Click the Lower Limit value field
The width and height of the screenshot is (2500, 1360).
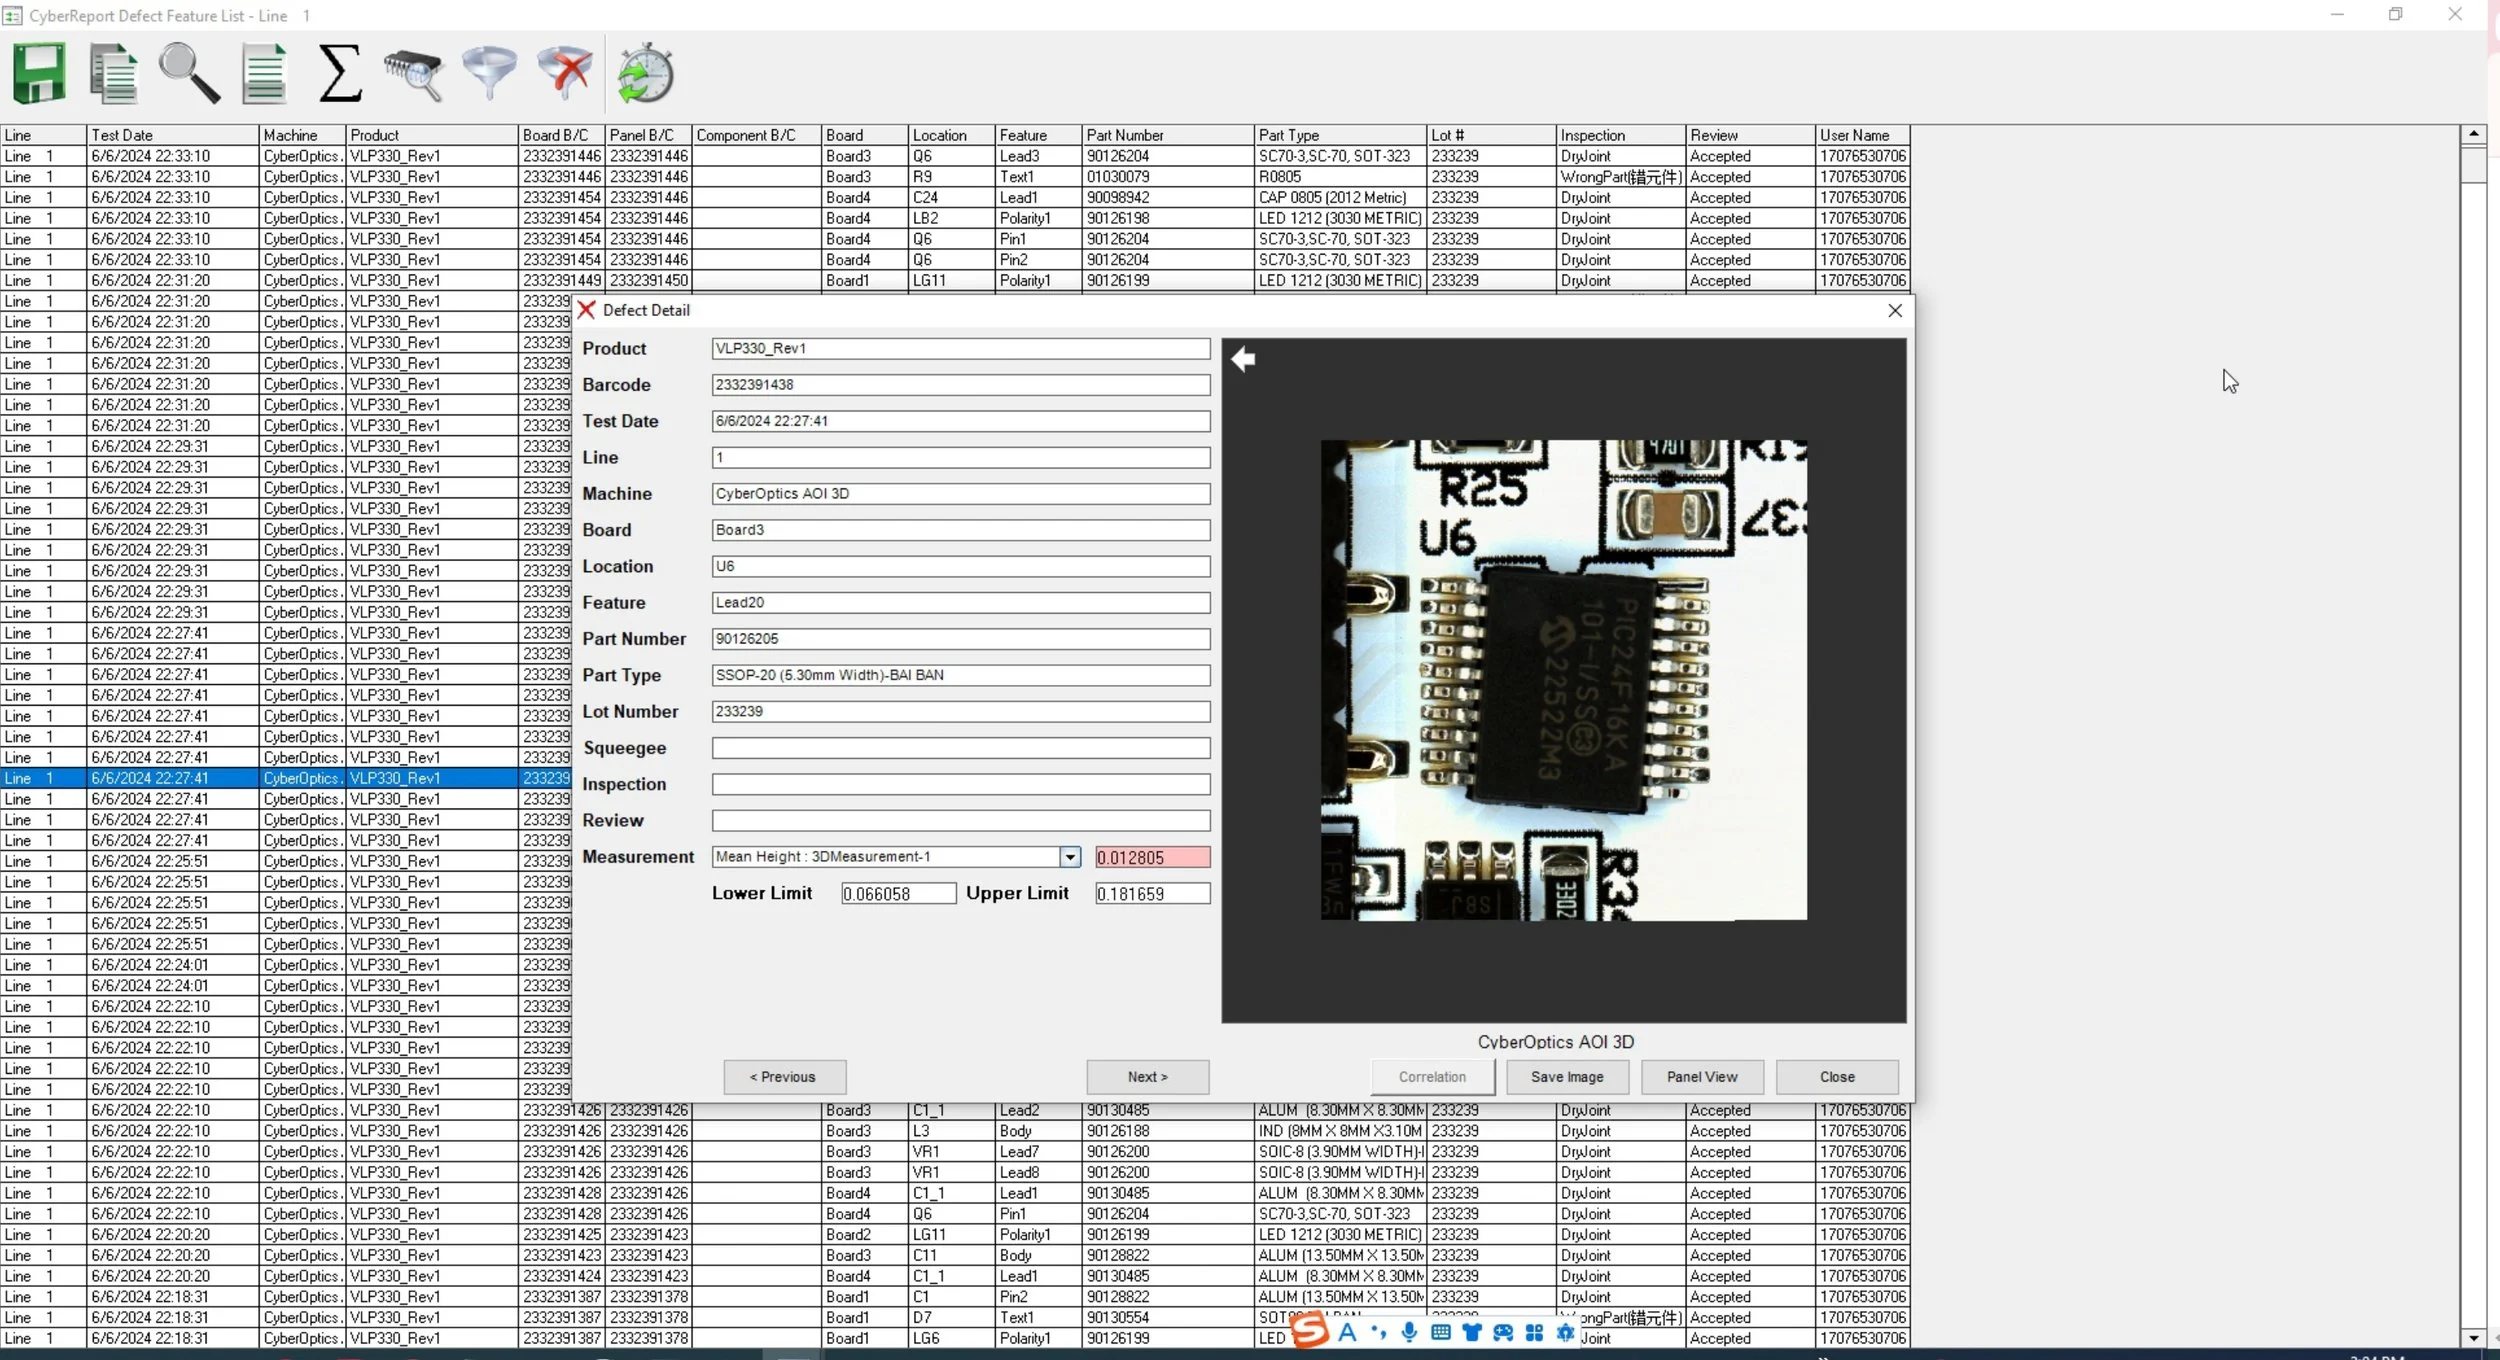pyautogui.click(x=898, y=894)
